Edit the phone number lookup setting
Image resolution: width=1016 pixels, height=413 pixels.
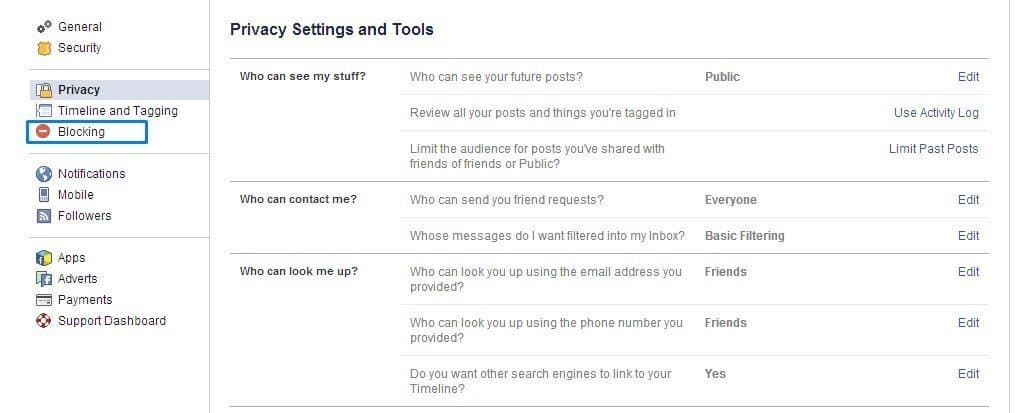point(968,323)
